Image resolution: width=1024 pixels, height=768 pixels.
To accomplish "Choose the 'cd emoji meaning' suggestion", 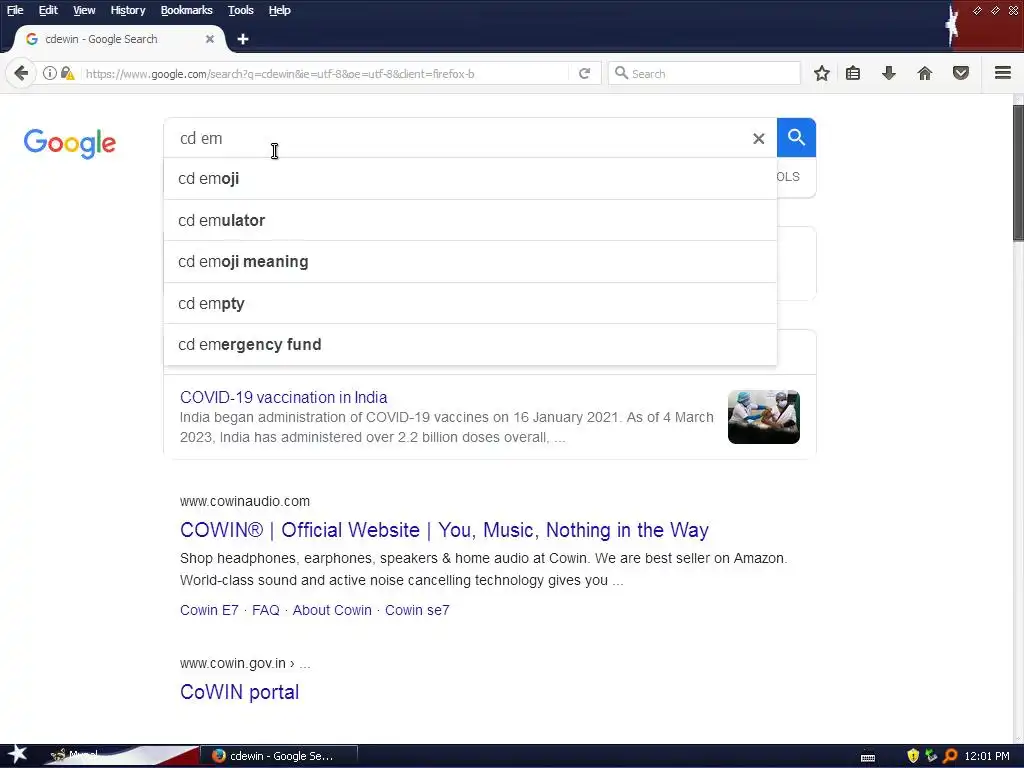I will (x=470, y=261).
